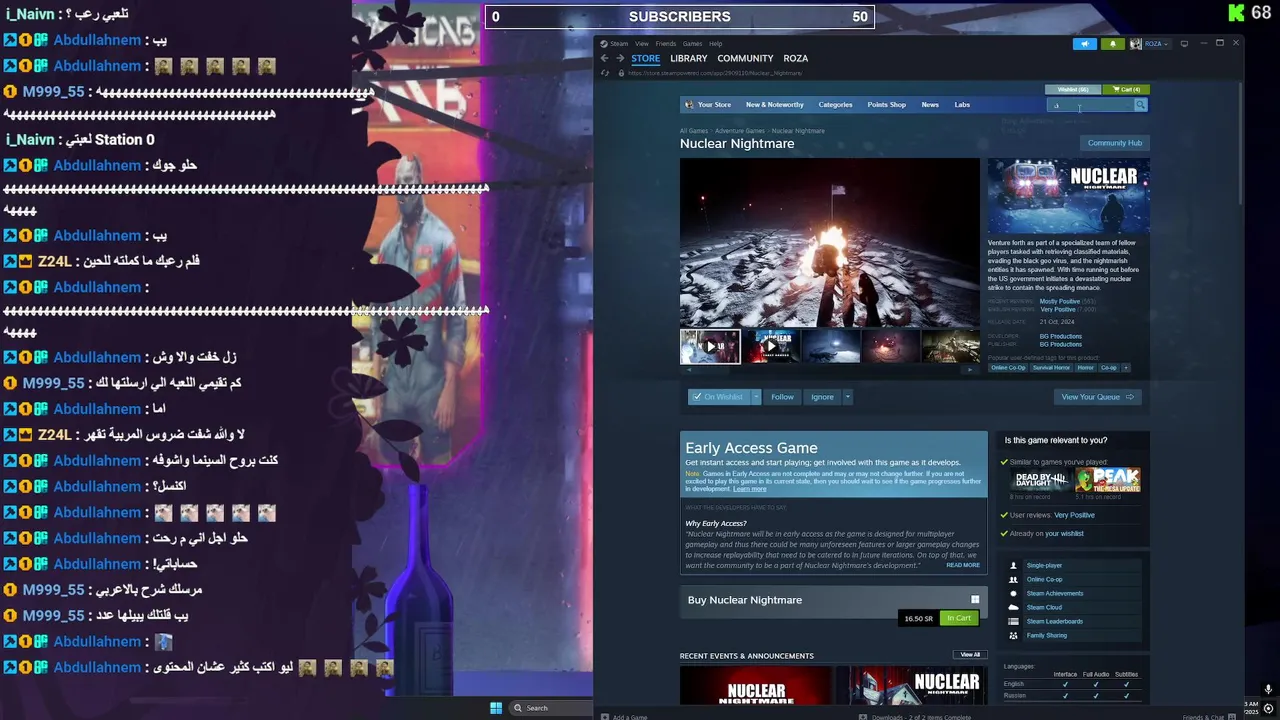Open Online Co-op feature icon
This screenshot has height=720, width=1280.
[x=1013, y=580]
